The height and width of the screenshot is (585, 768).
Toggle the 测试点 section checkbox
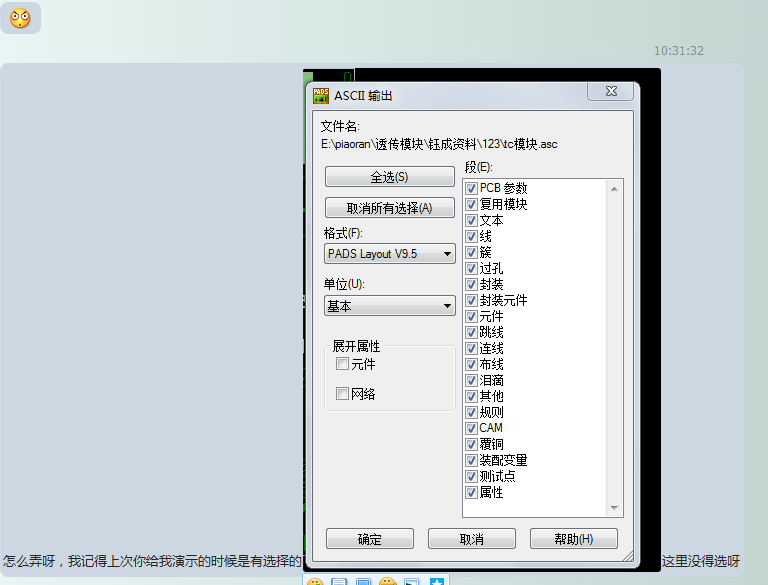coord(471,476)
